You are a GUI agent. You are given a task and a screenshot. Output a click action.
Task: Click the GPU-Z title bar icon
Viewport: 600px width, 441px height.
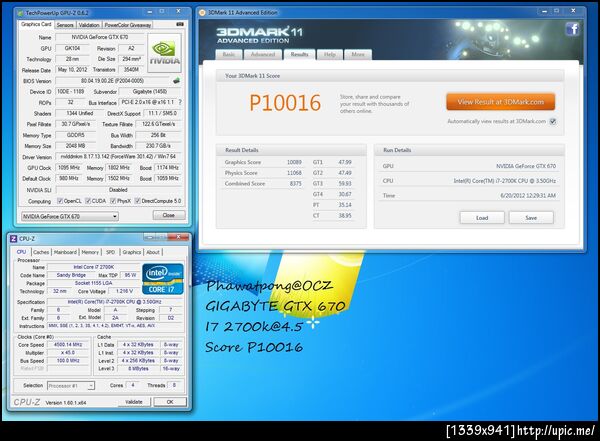21,13
